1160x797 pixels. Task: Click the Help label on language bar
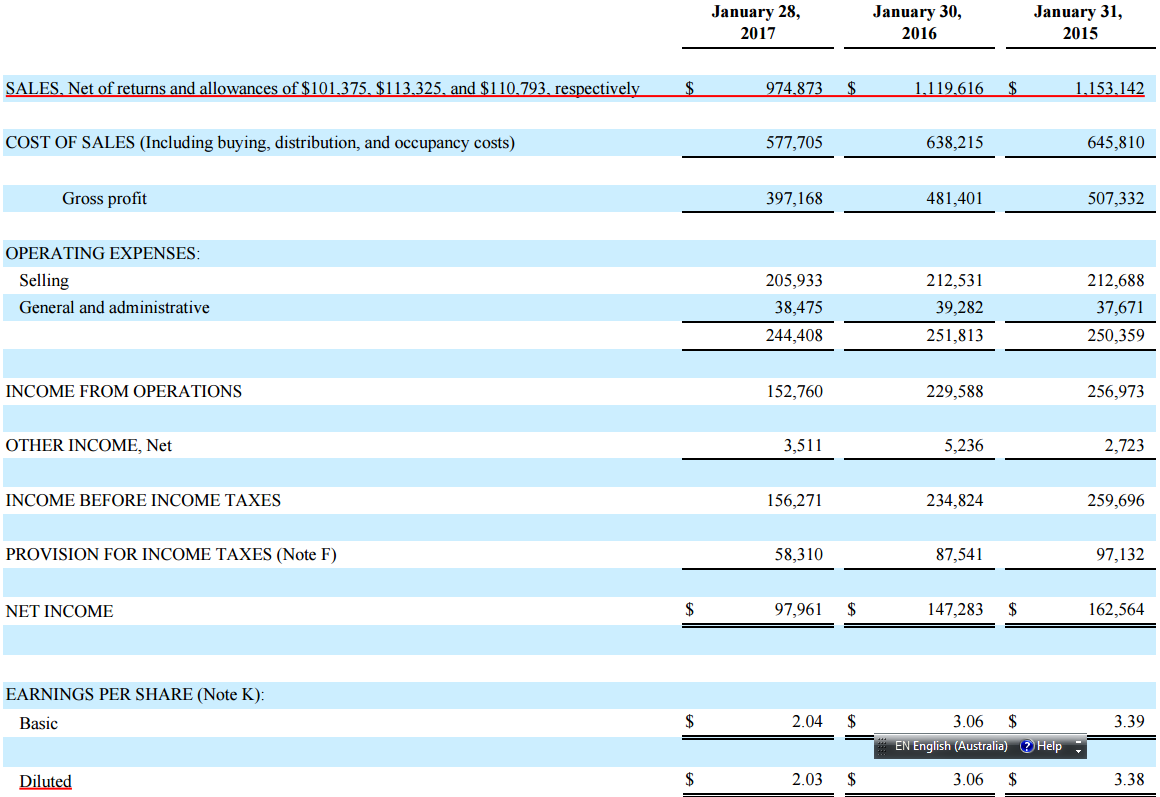[x=1049, y=746]
